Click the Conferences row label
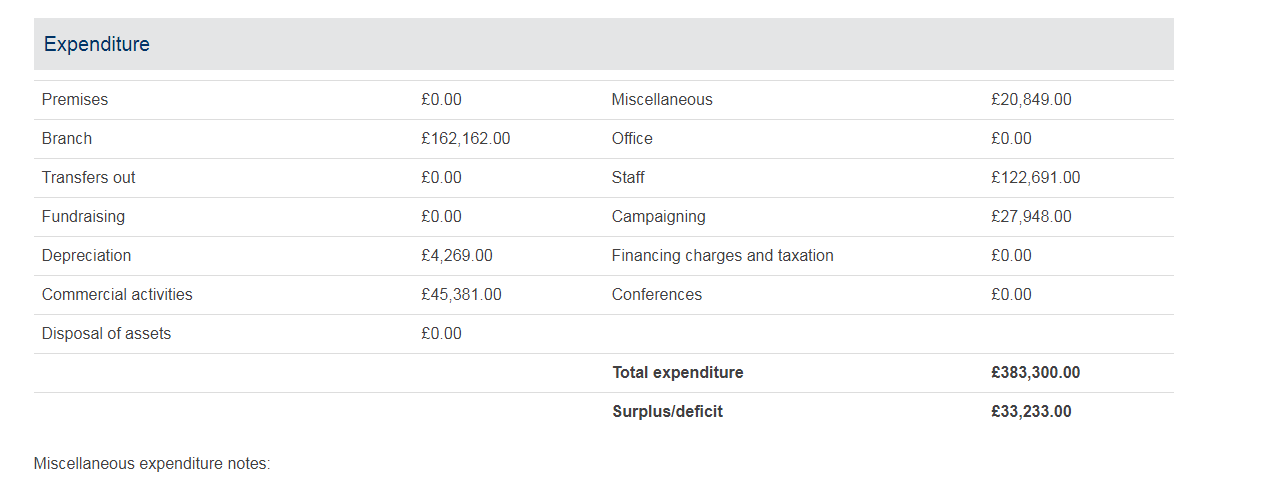 point(656,295)
